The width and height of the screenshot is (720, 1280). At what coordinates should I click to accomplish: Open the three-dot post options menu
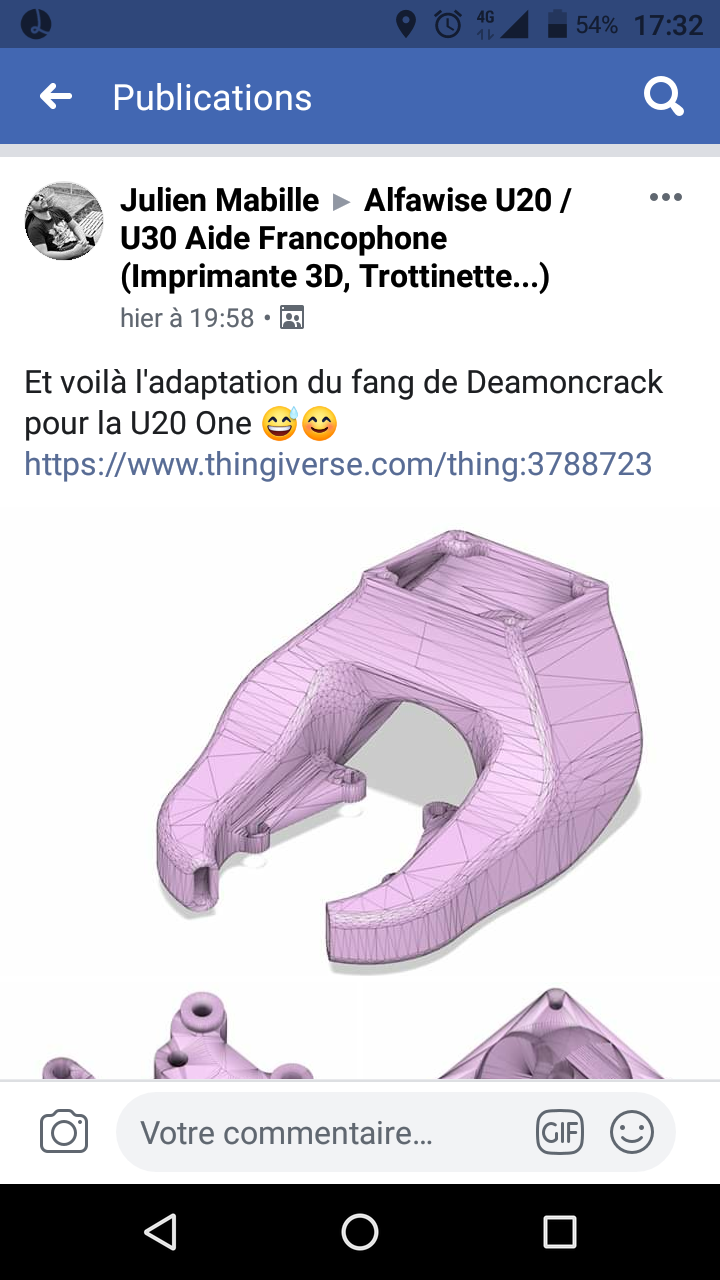pos(666,197)
